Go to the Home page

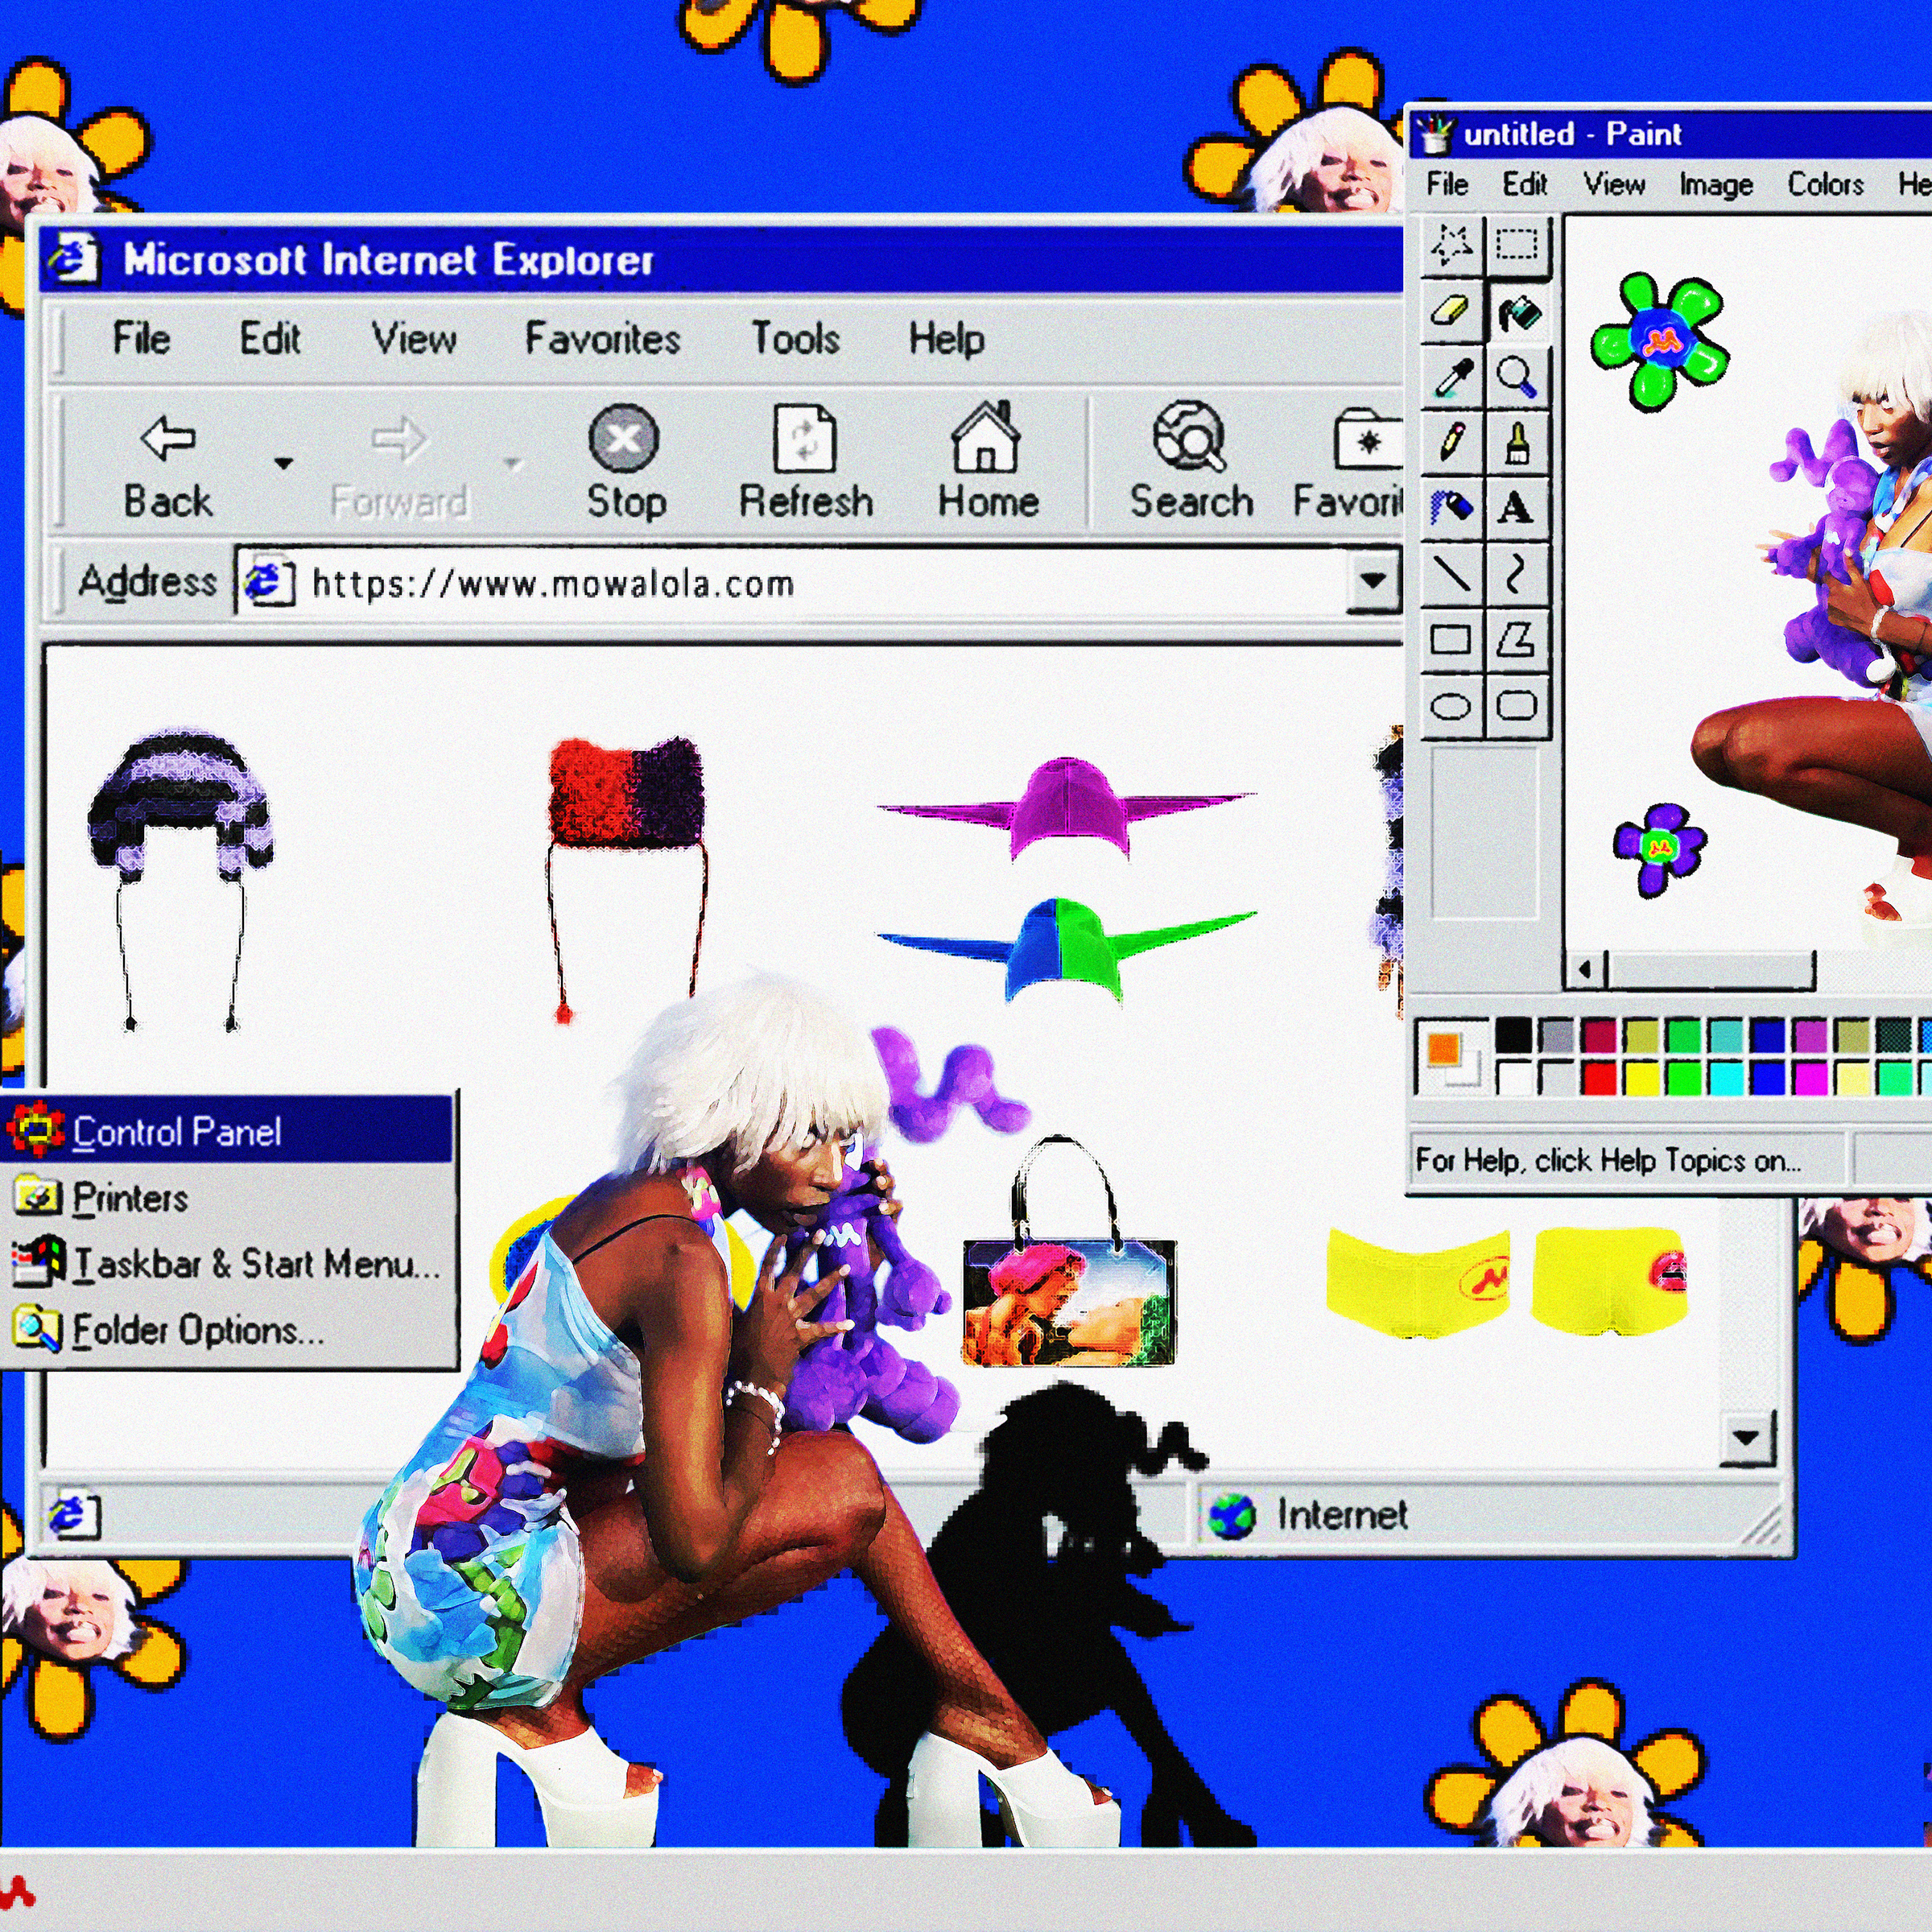[x=988, y=460]
